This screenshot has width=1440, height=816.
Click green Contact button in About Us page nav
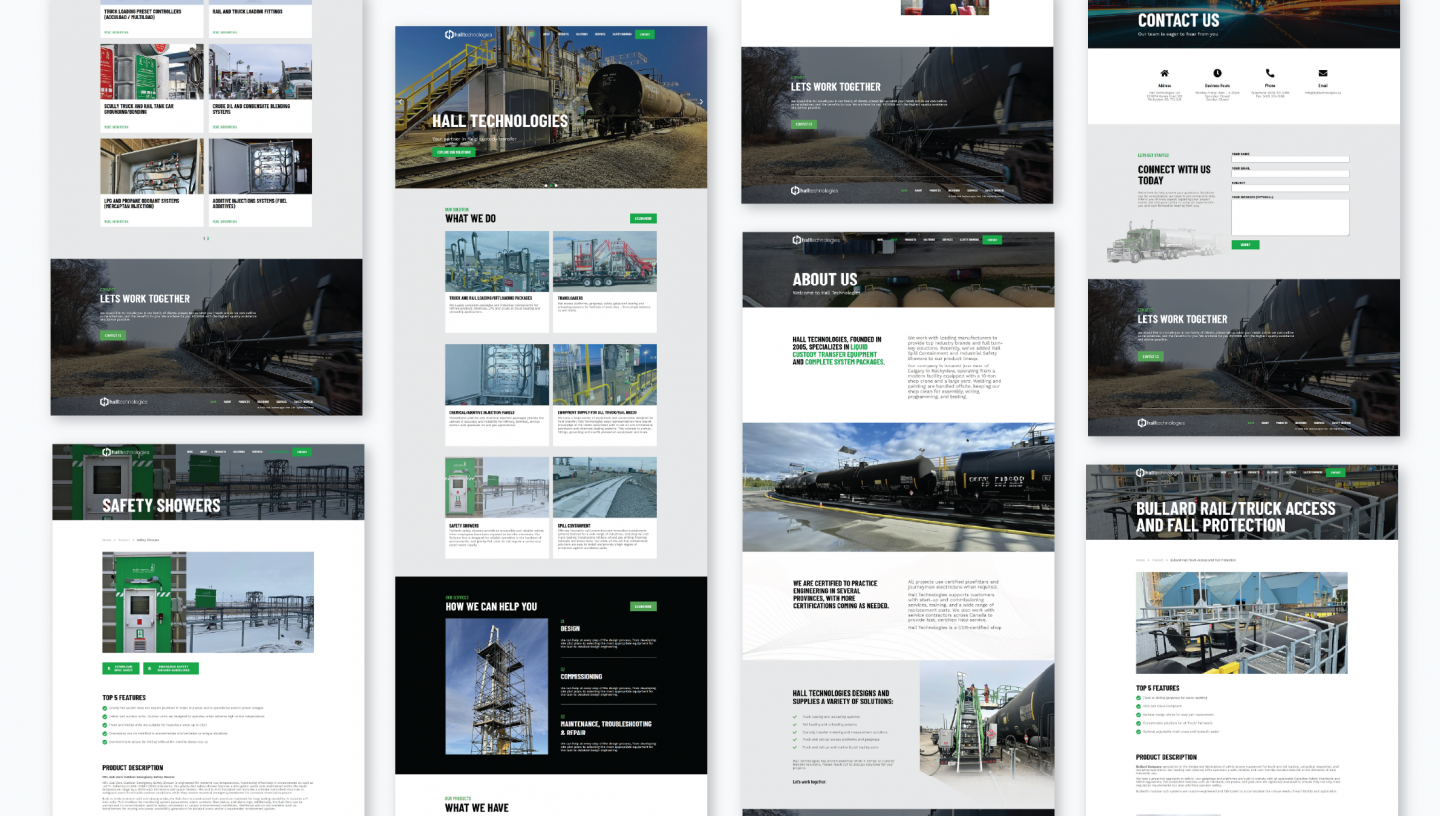pos(992,240)
